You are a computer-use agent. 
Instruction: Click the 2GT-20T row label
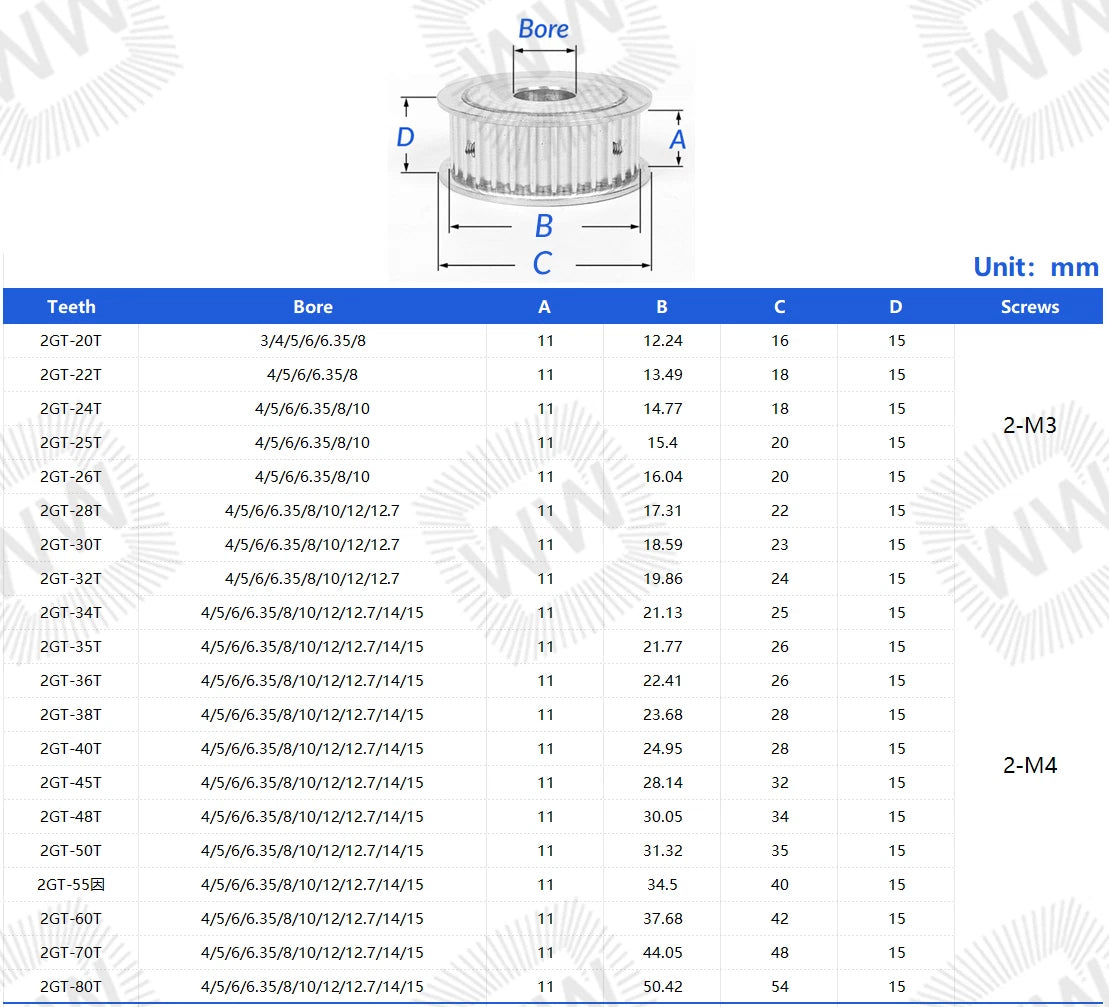tap(71, 341)
